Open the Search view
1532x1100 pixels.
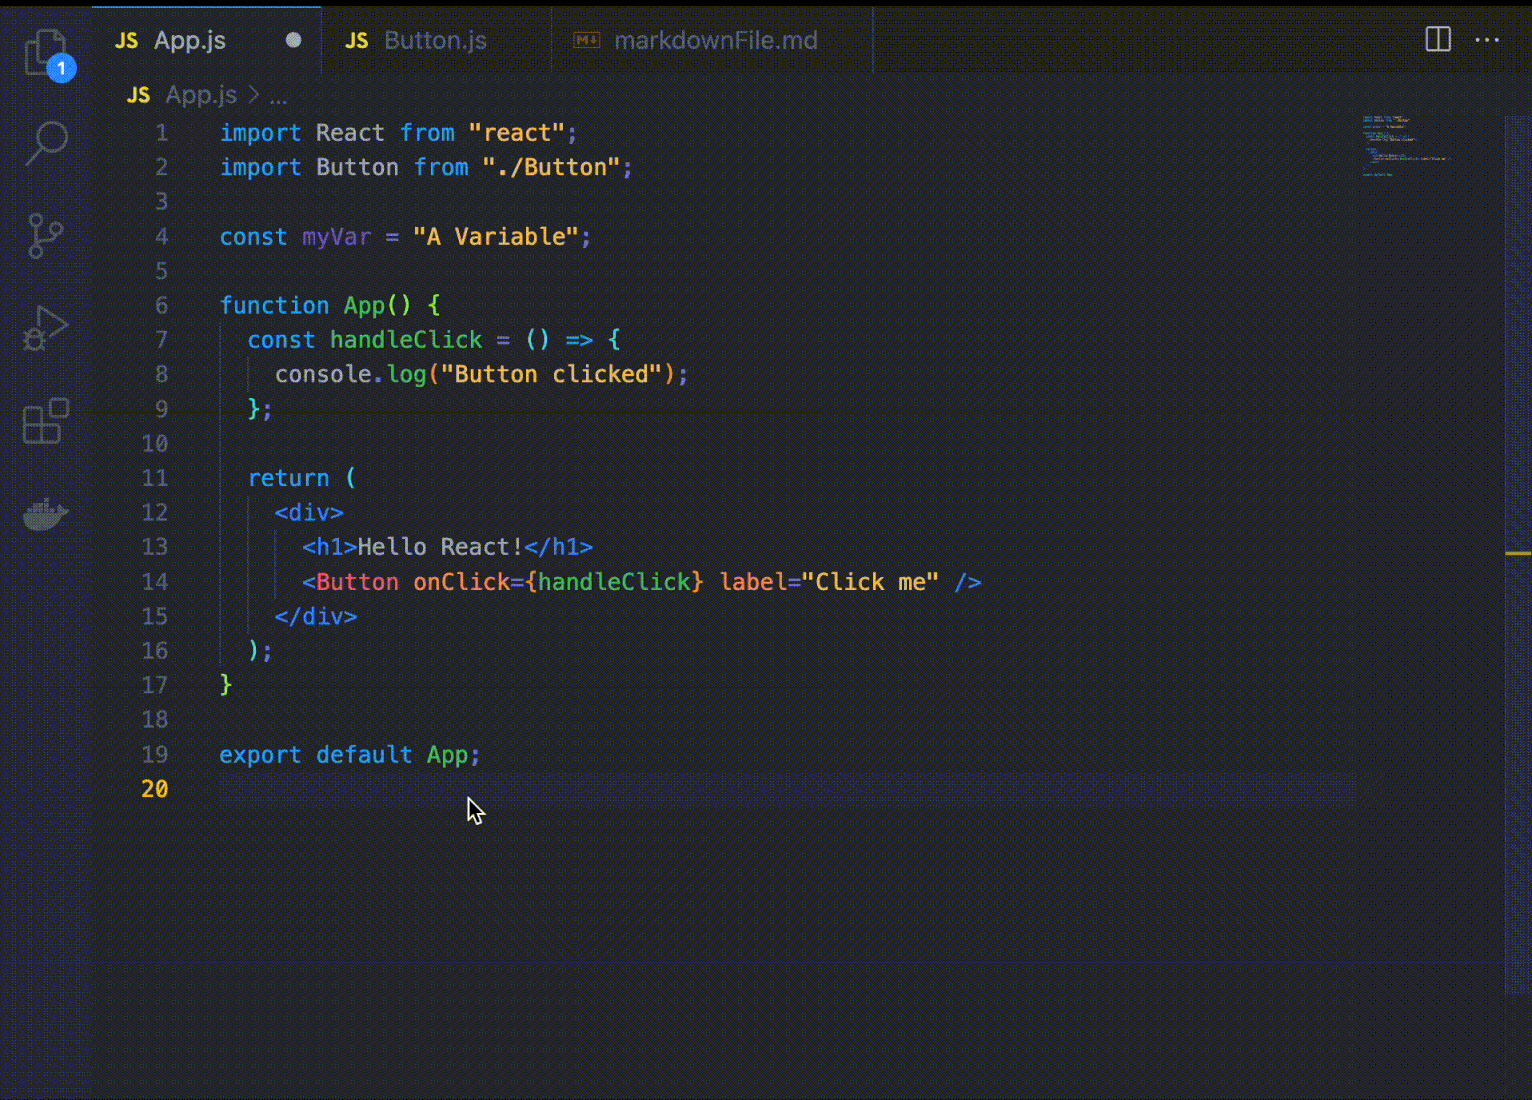[x=46, y=143]
